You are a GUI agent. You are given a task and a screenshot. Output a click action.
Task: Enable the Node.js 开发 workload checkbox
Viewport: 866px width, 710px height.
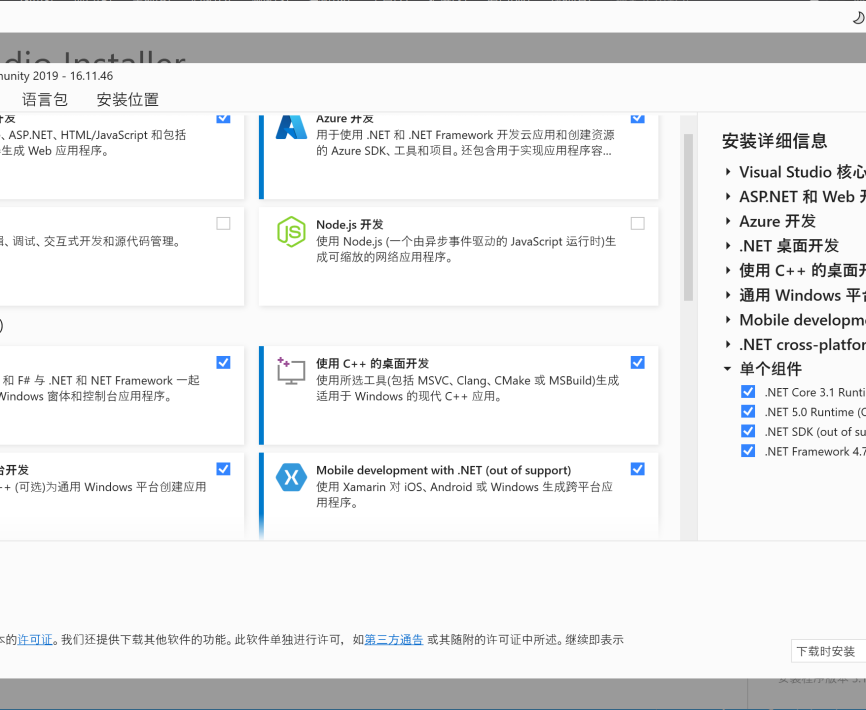tap(637, 224)
